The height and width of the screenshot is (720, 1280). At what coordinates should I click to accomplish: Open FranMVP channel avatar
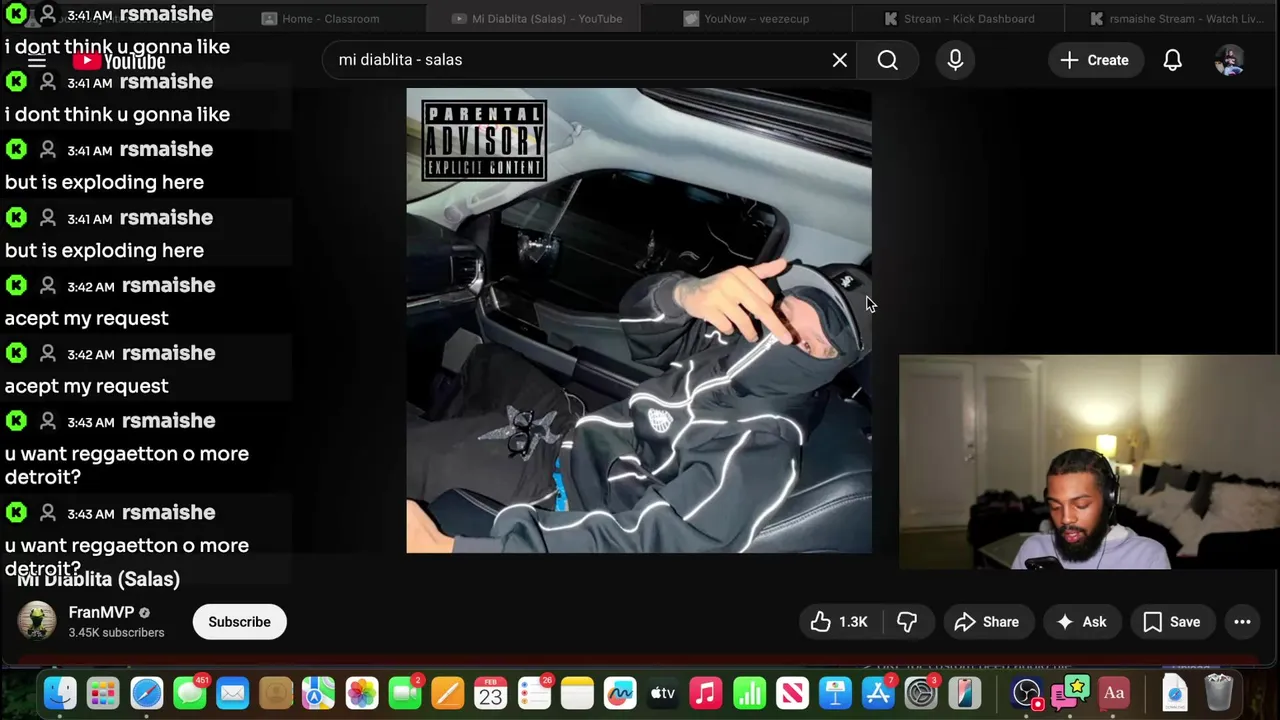coord(37,621)
